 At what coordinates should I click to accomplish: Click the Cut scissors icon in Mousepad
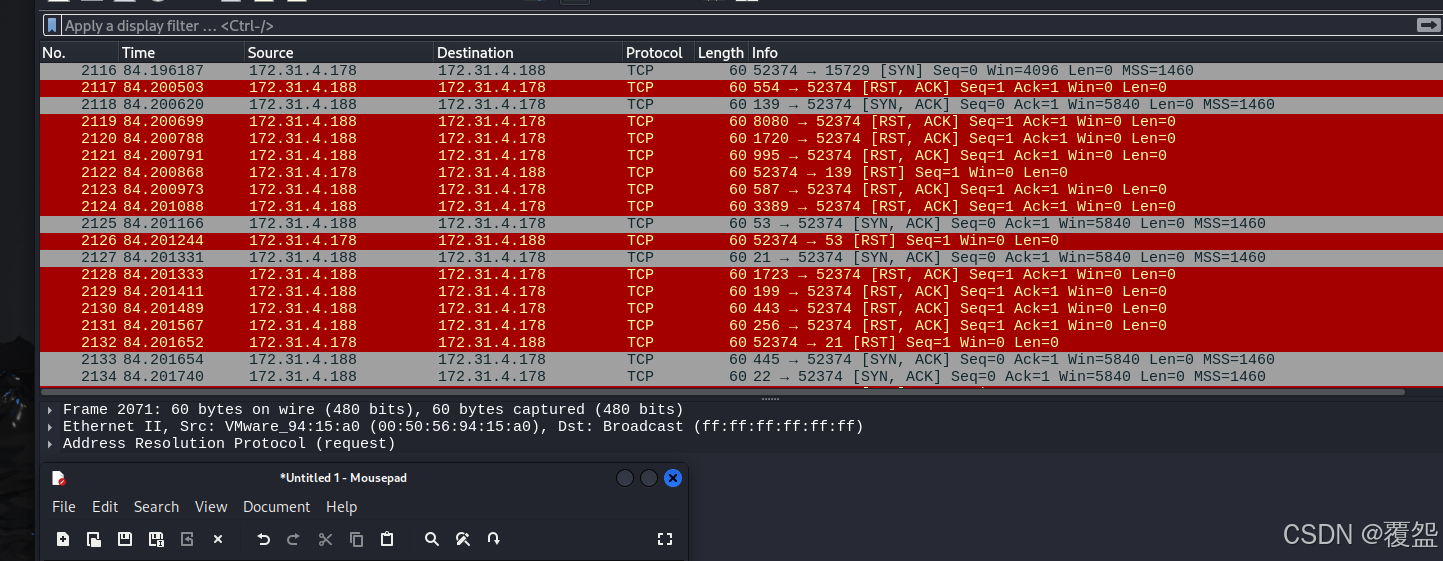(x=325, y=539)
